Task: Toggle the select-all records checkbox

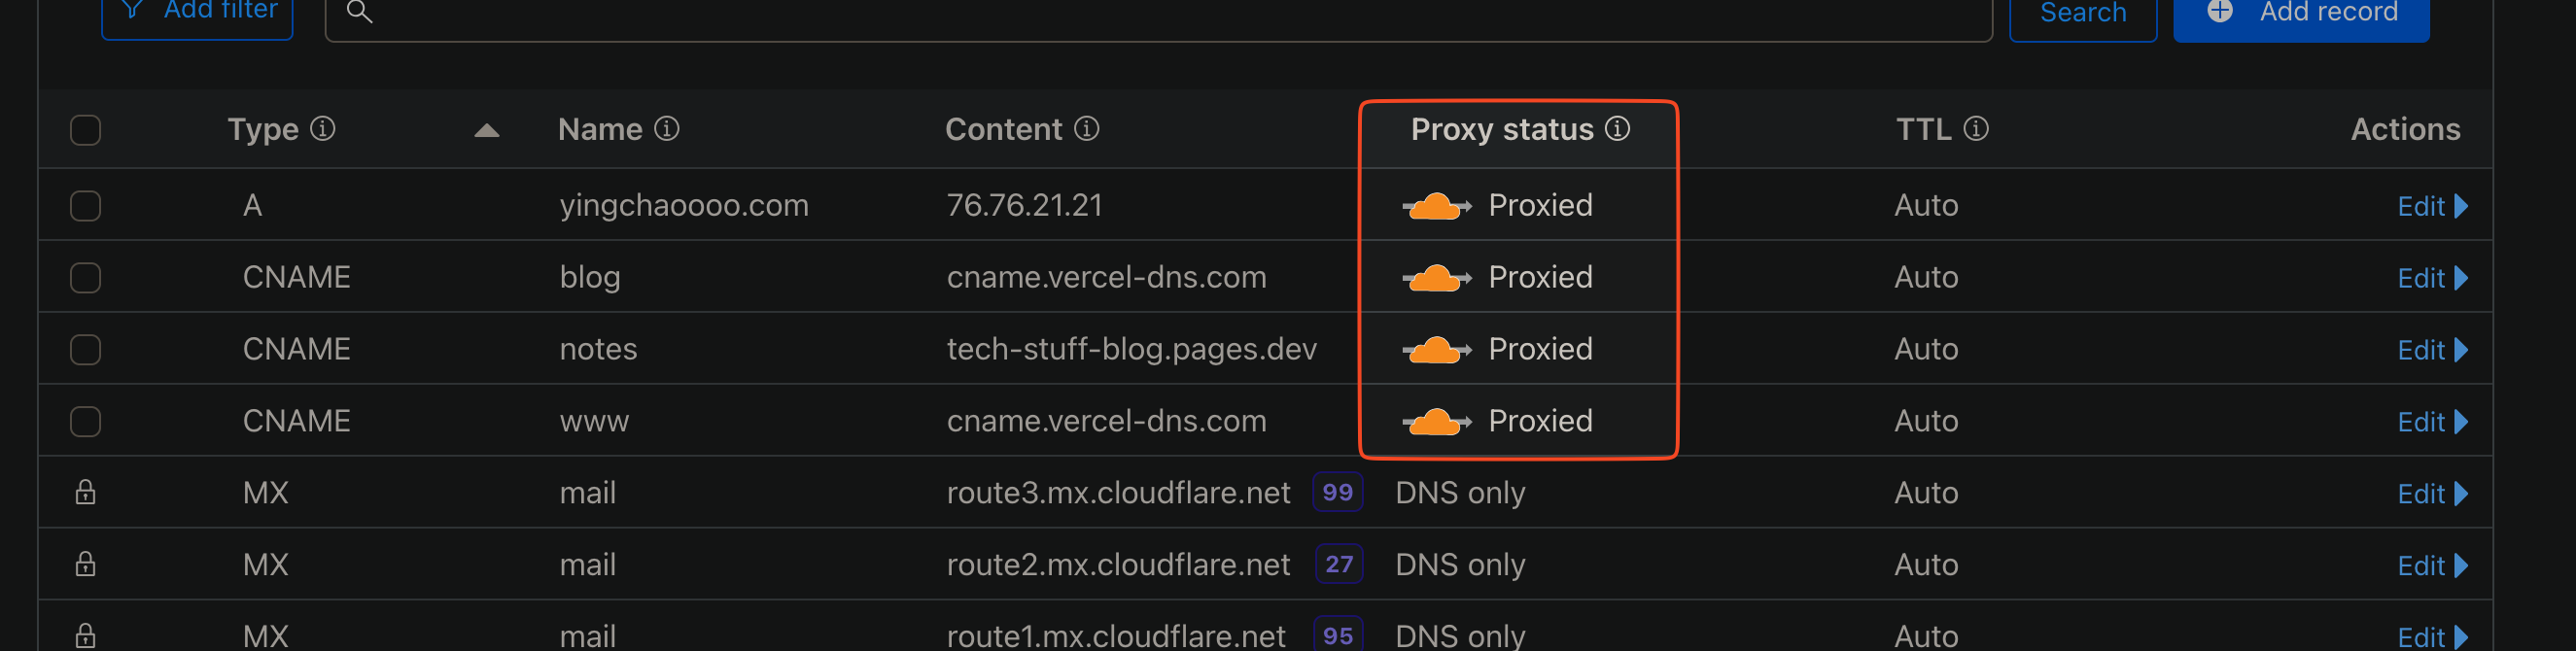Action: click(x=86, y=130)
